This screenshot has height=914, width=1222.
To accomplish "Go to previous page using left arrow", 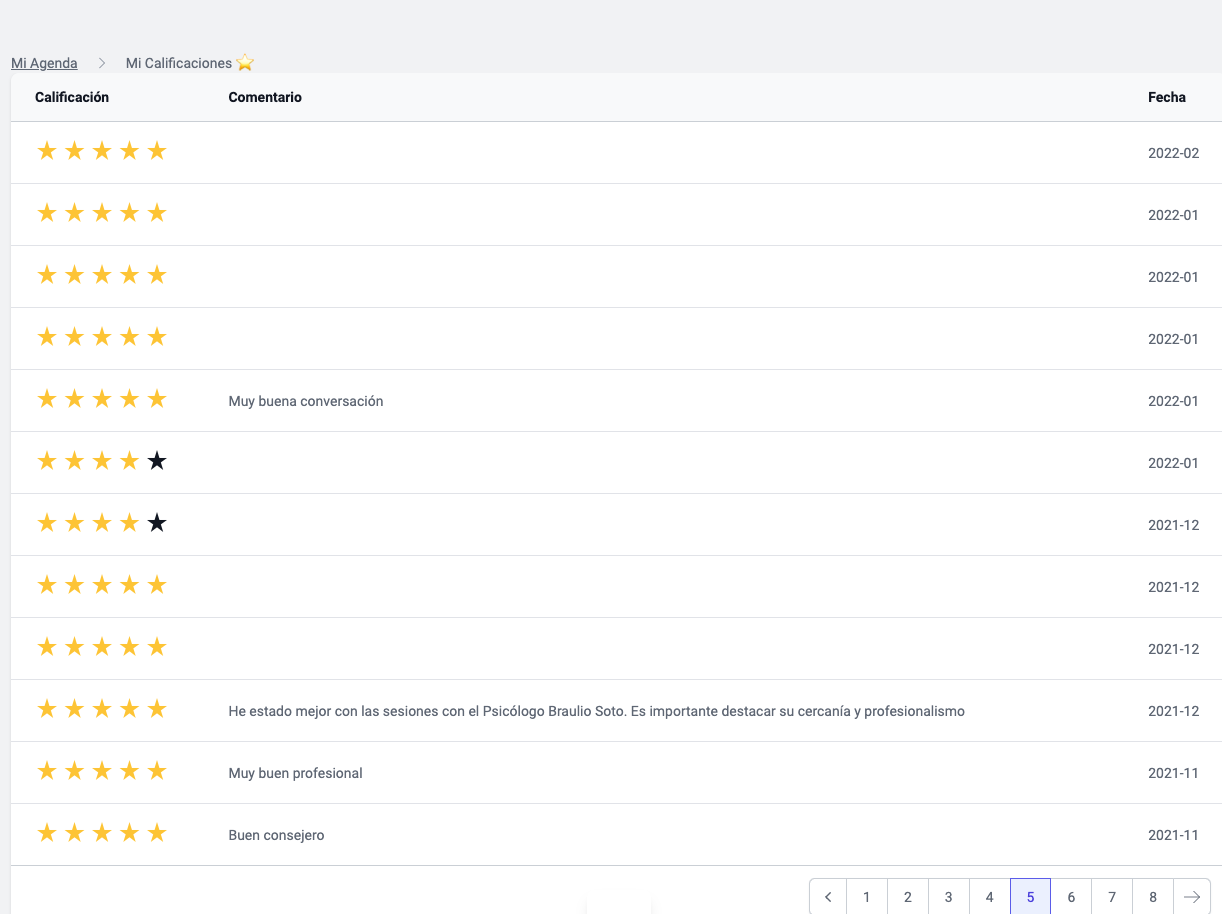I will pyautogui.click(x=828, y=897).
